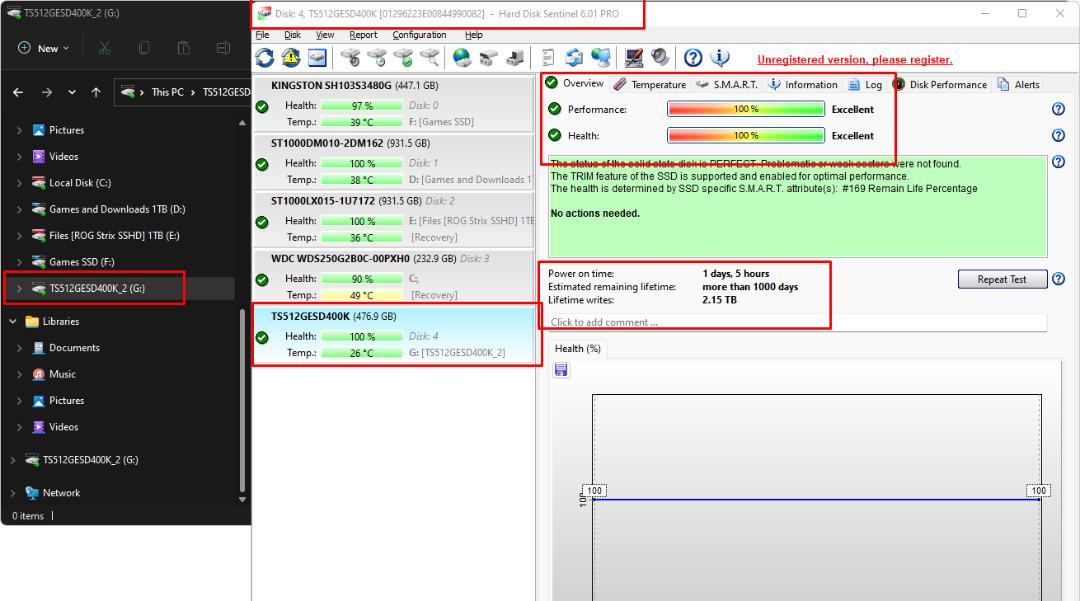Viewport: 1080px width, 601px height.
Task: Click help icon beside the Performance bar
Action: pyautogui.click(x=1059, y=109)
